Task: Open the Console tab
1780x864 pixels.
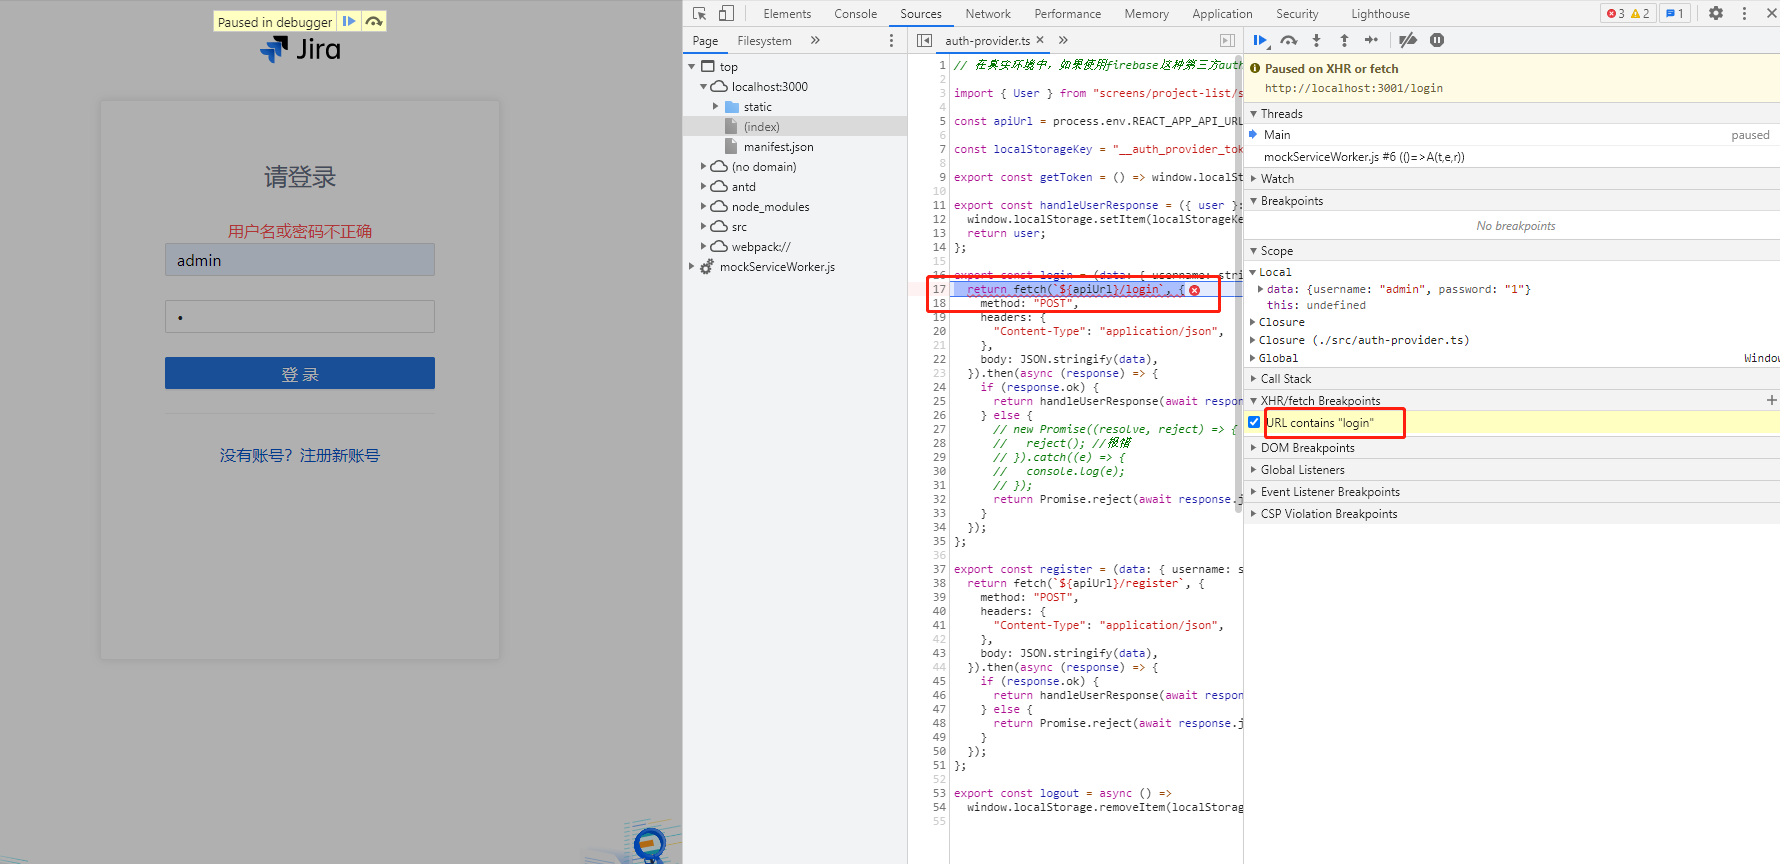Action: pyautogui.click(x=856, y=14)
